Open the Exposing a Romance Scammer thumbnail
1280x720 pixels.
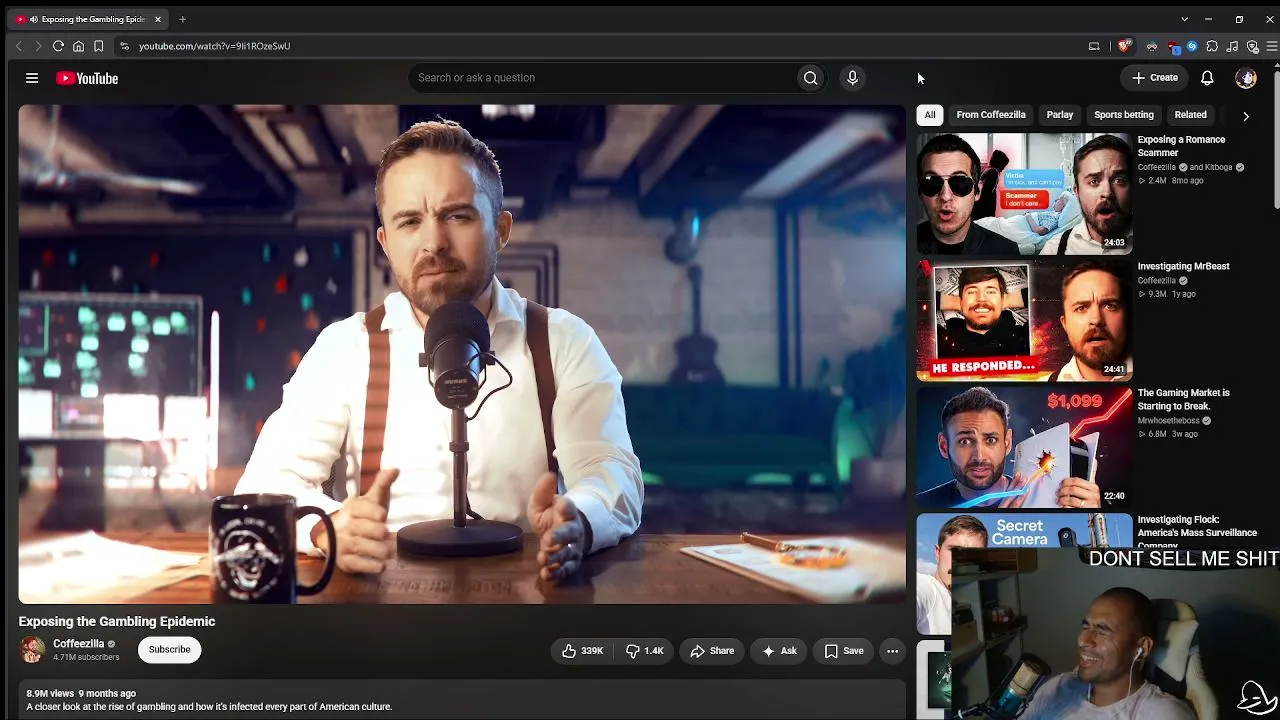click(x=1024, y=194)
